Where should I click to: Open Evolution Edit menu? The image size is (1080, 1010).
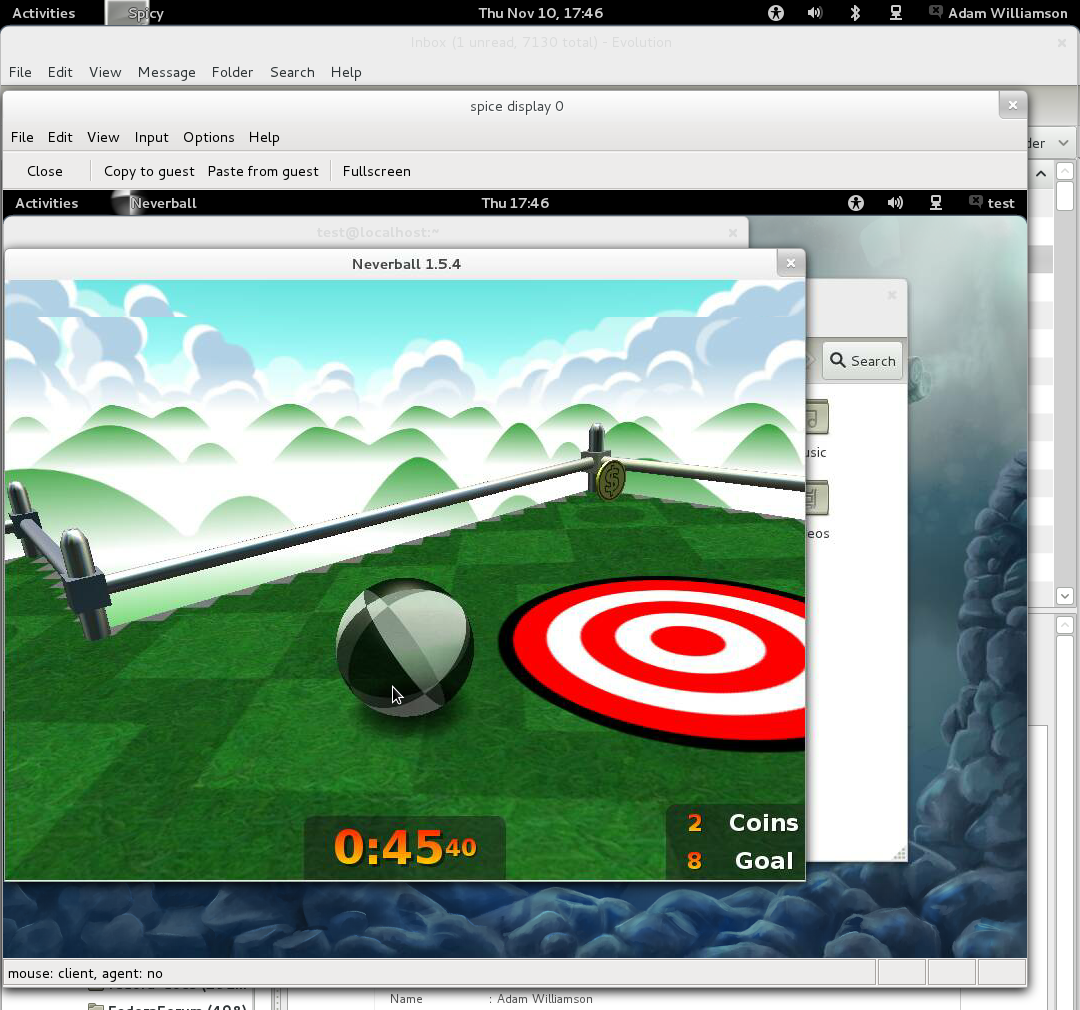click(60, 72)
